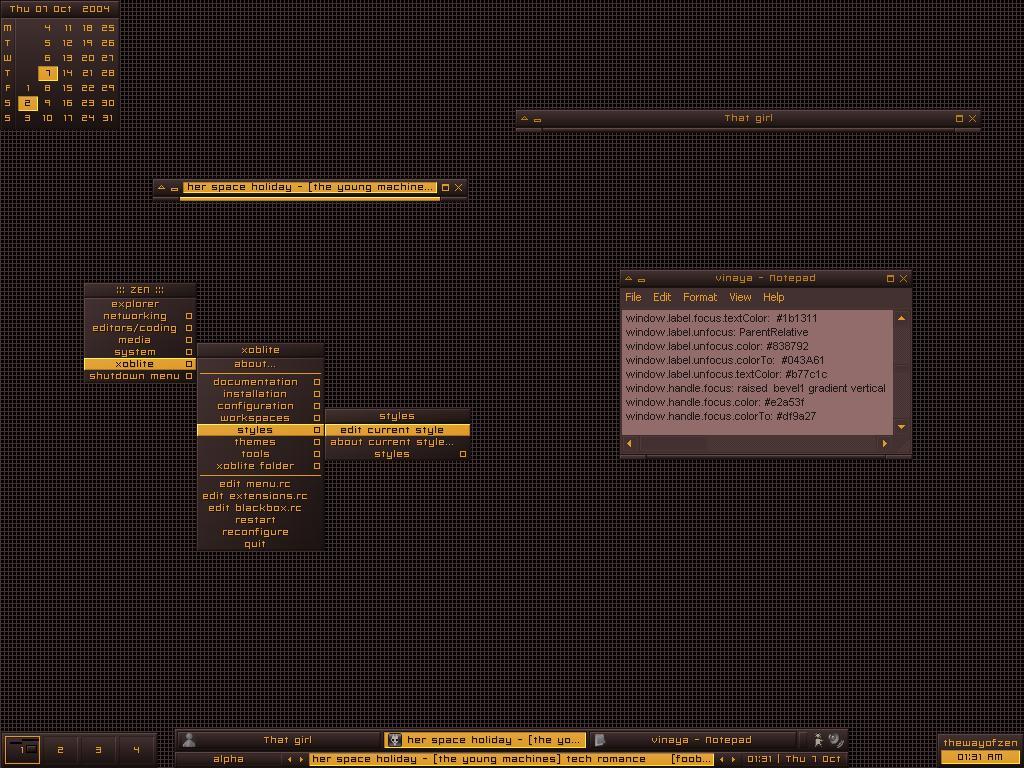Screen dimensions: 1024x768
Task: Click the triangle button on the Notepad title bar
Action: pos(628,278)
